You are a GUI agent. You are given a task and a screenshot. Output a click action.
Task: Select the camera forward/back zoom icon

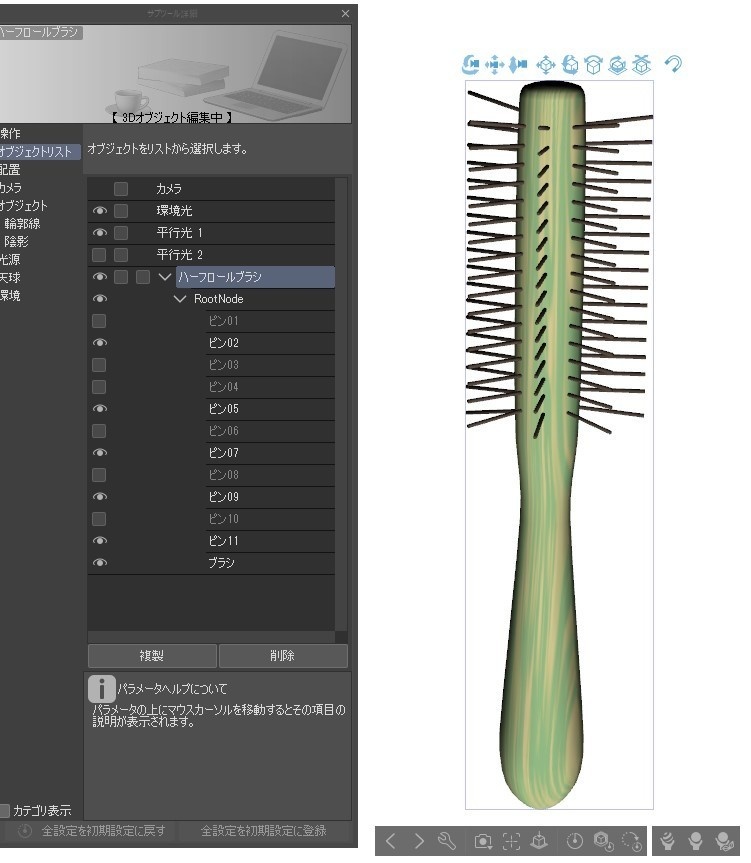point(518,64)
